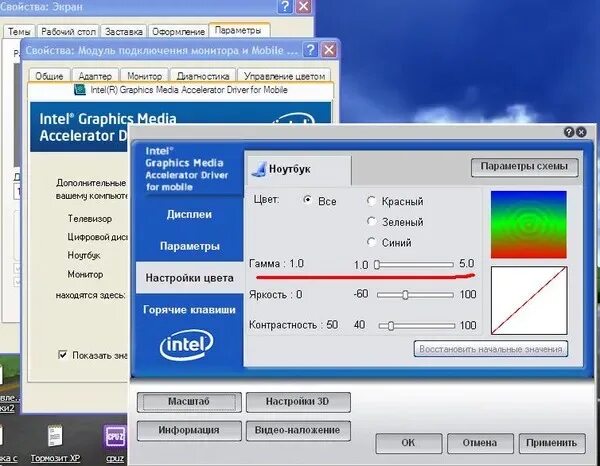Click the Ноутбук entry in the device list
Screen dimensions: 600x466
pyautogui.click(x=84, y=255)
